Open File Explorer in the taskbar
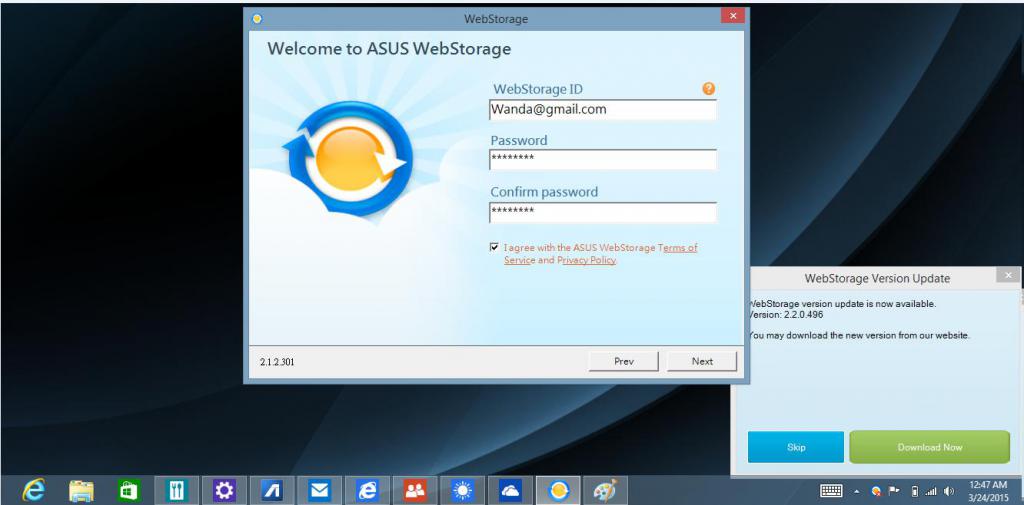 82,491
